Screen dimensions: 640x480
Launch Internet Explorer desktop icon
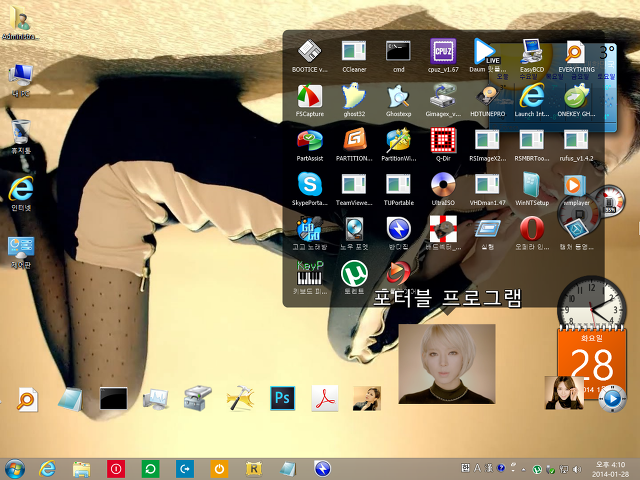20,189
